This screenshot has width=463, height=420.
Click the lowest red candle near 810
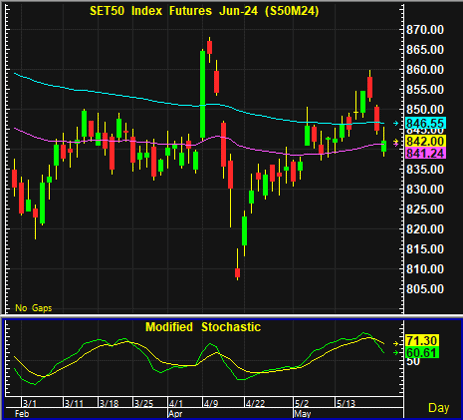pyautogui.click(x=237, y=273)
